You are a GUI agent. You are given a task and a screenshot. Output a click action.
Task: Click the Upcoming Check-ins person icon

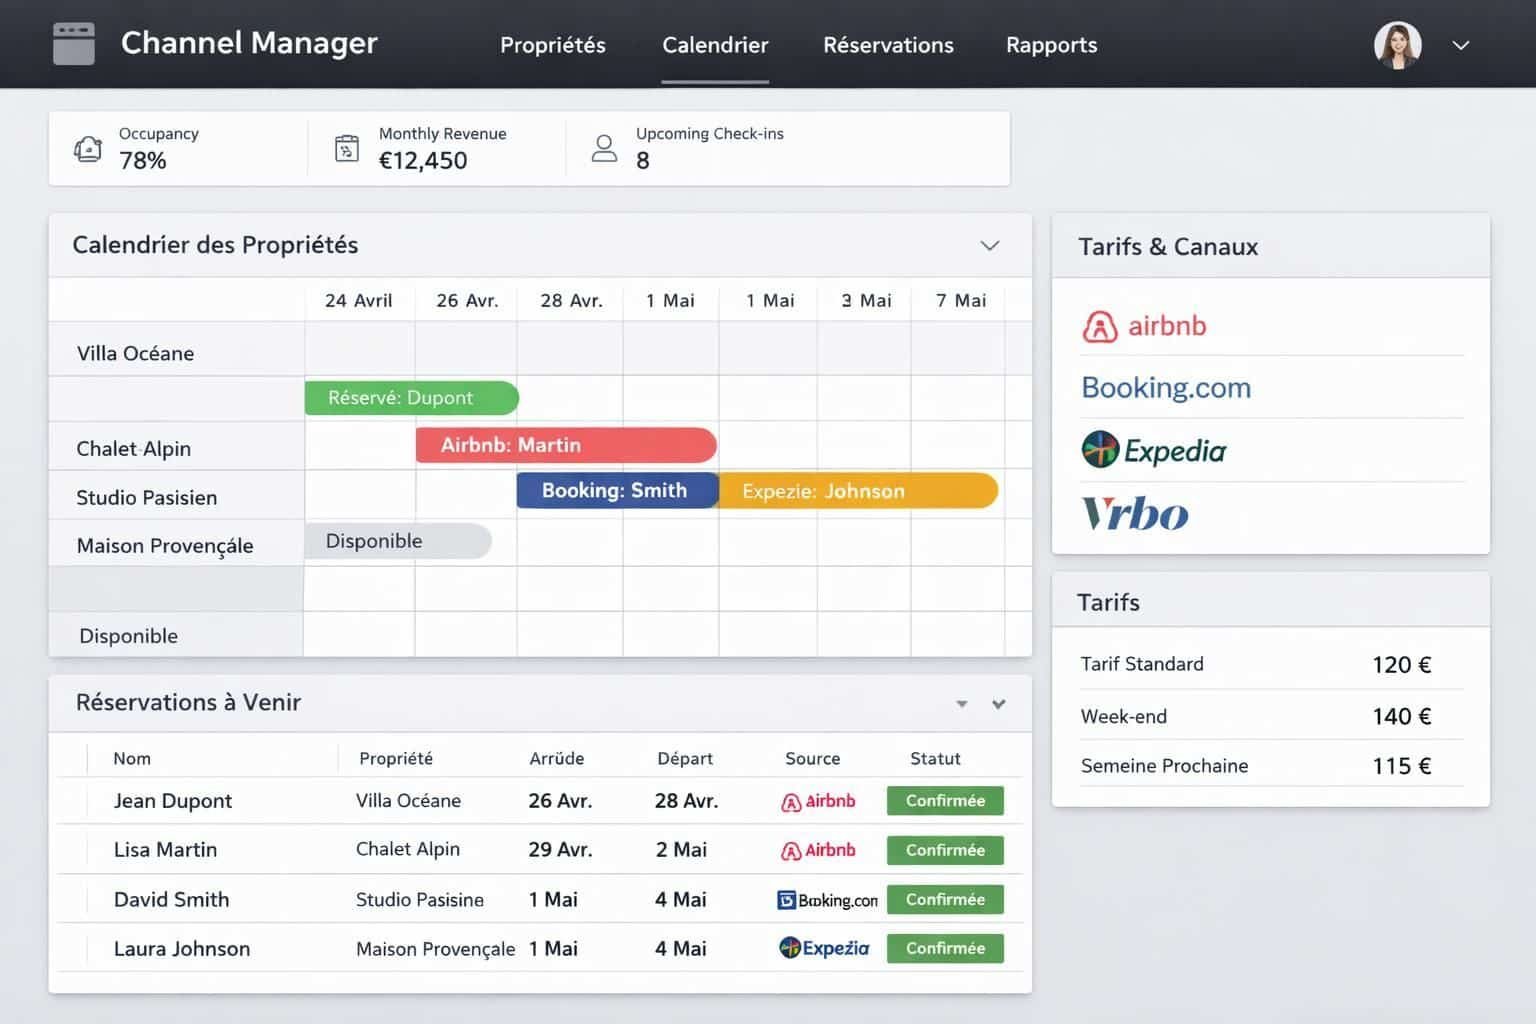pos(604,147)
